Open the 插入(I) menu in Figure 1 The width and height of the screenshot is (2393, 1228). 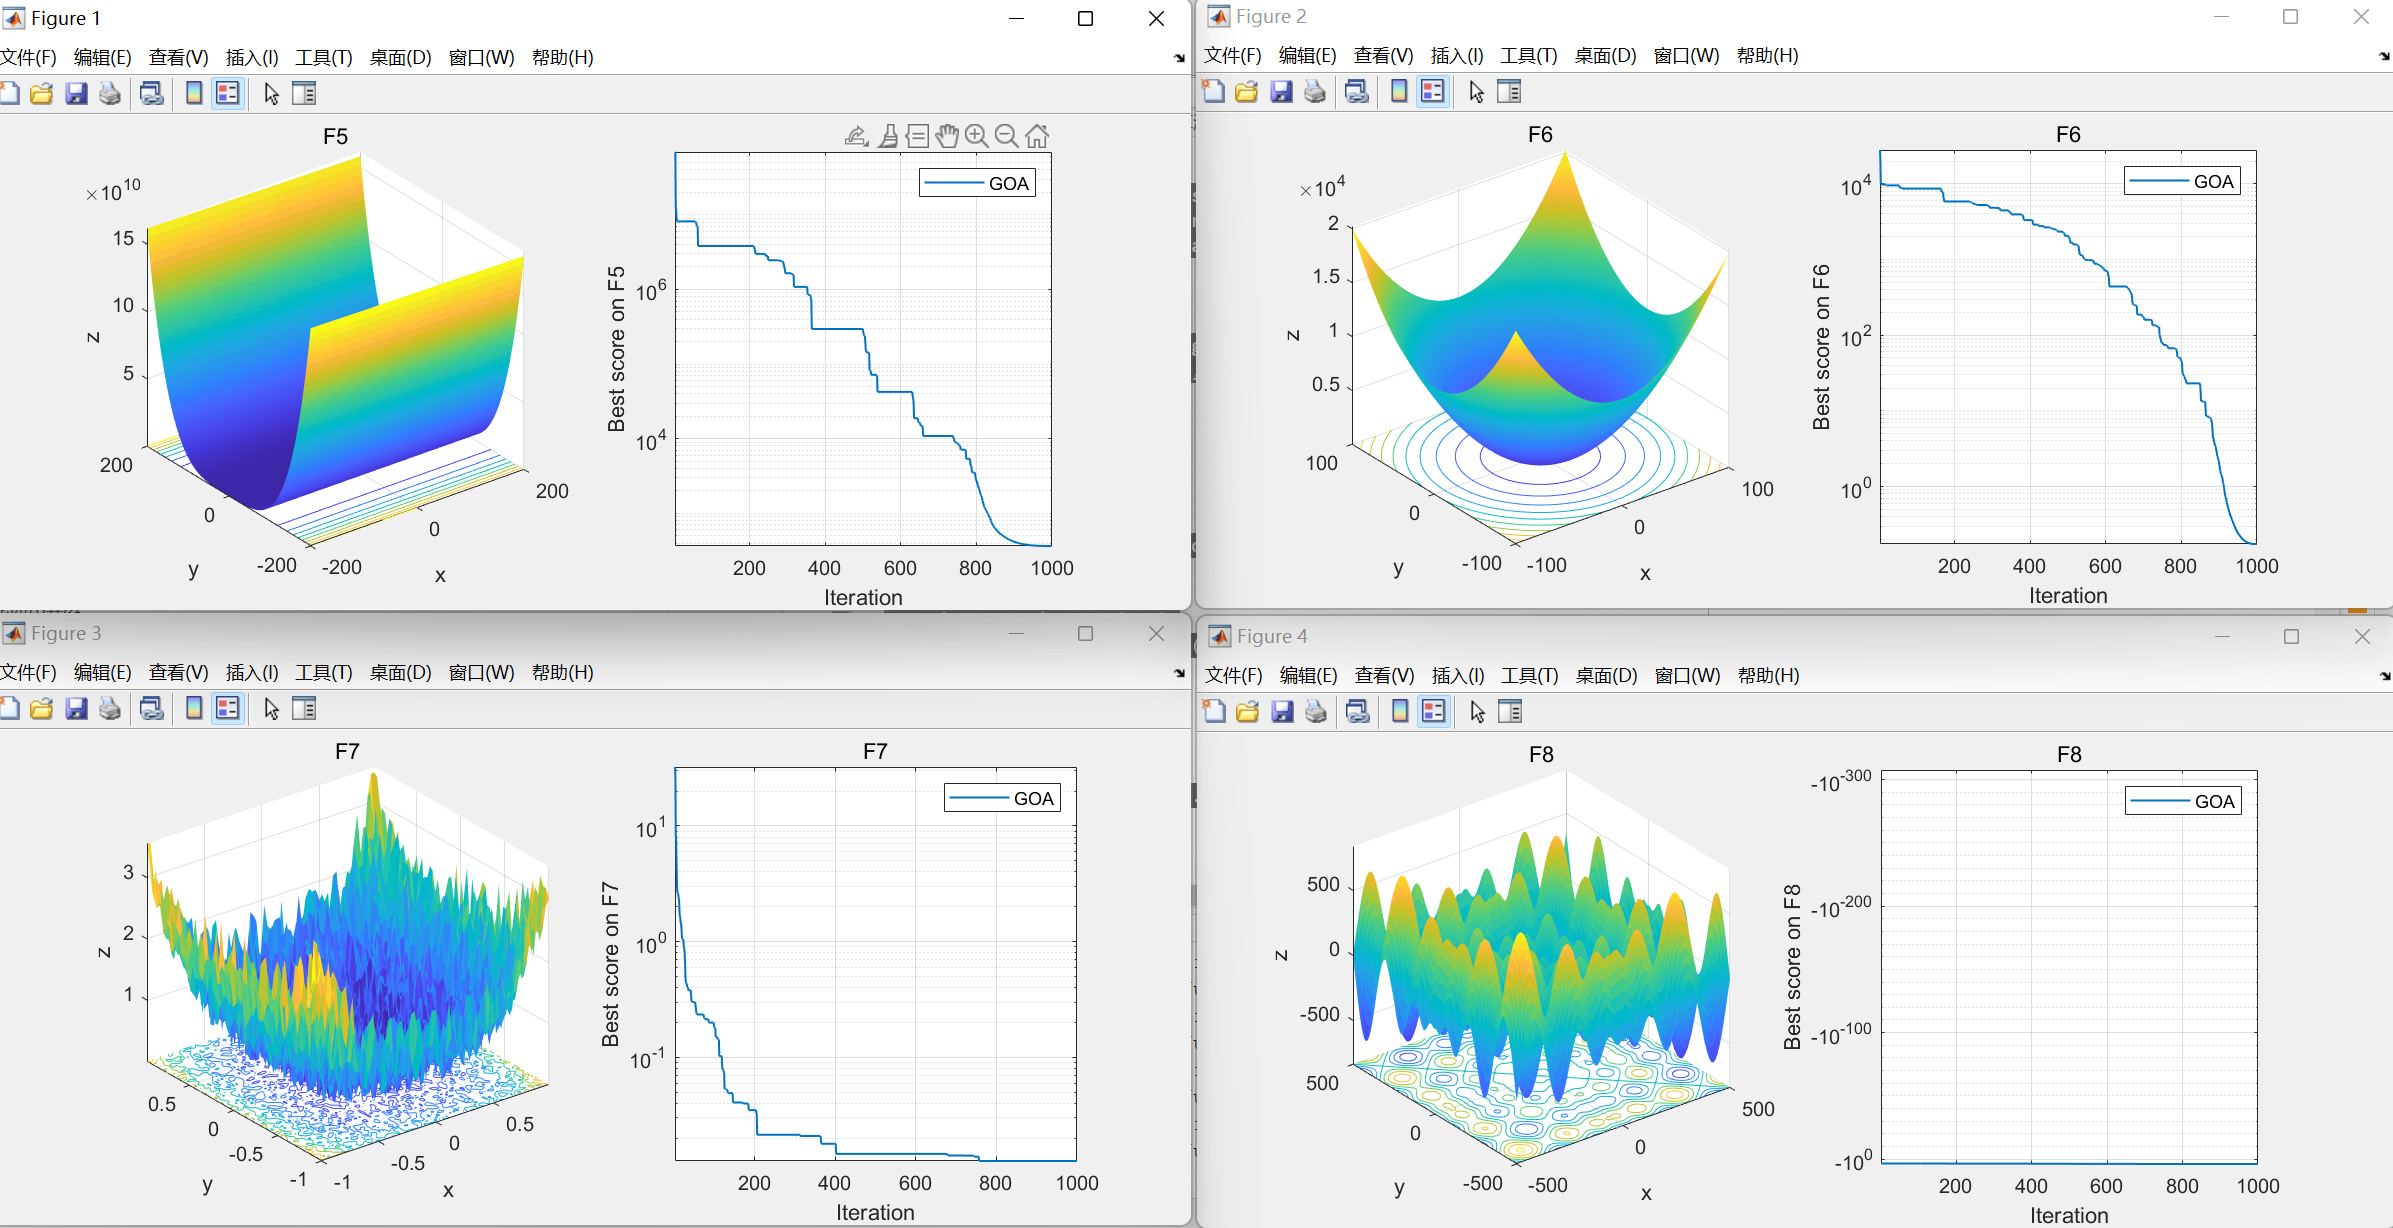251,57
